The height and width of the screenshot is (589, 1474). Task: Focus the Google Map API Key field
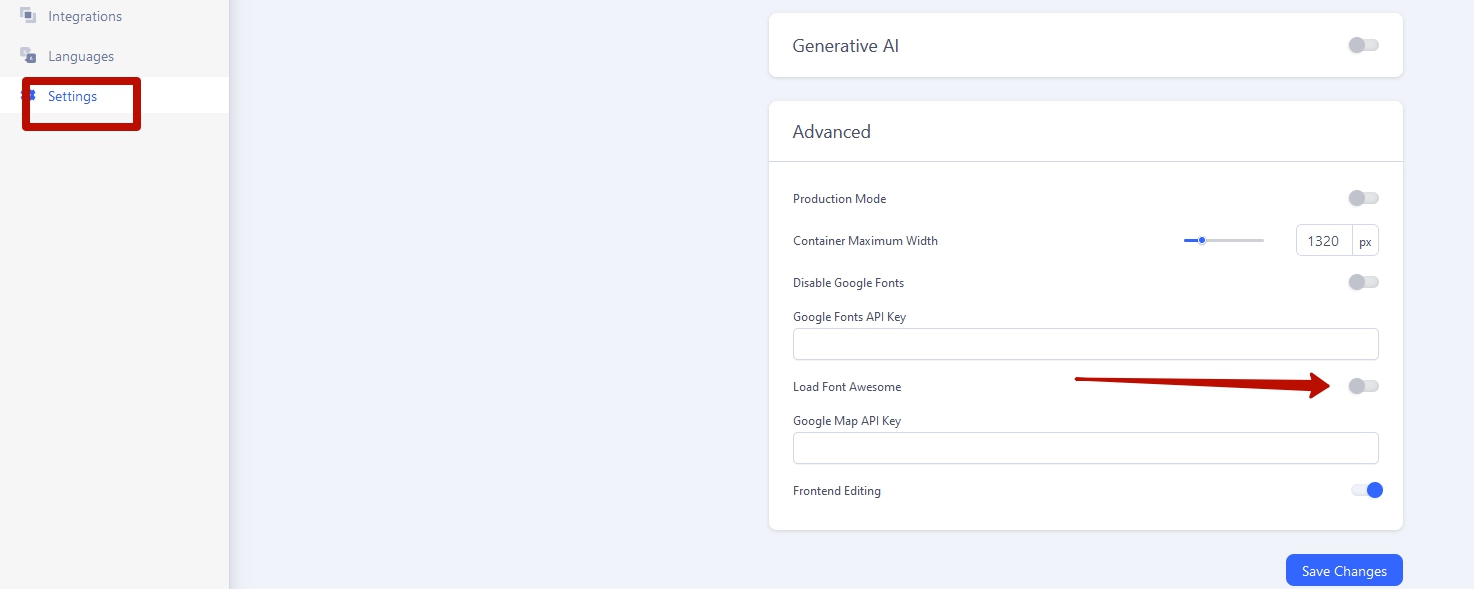click(x=1085, y=448)
